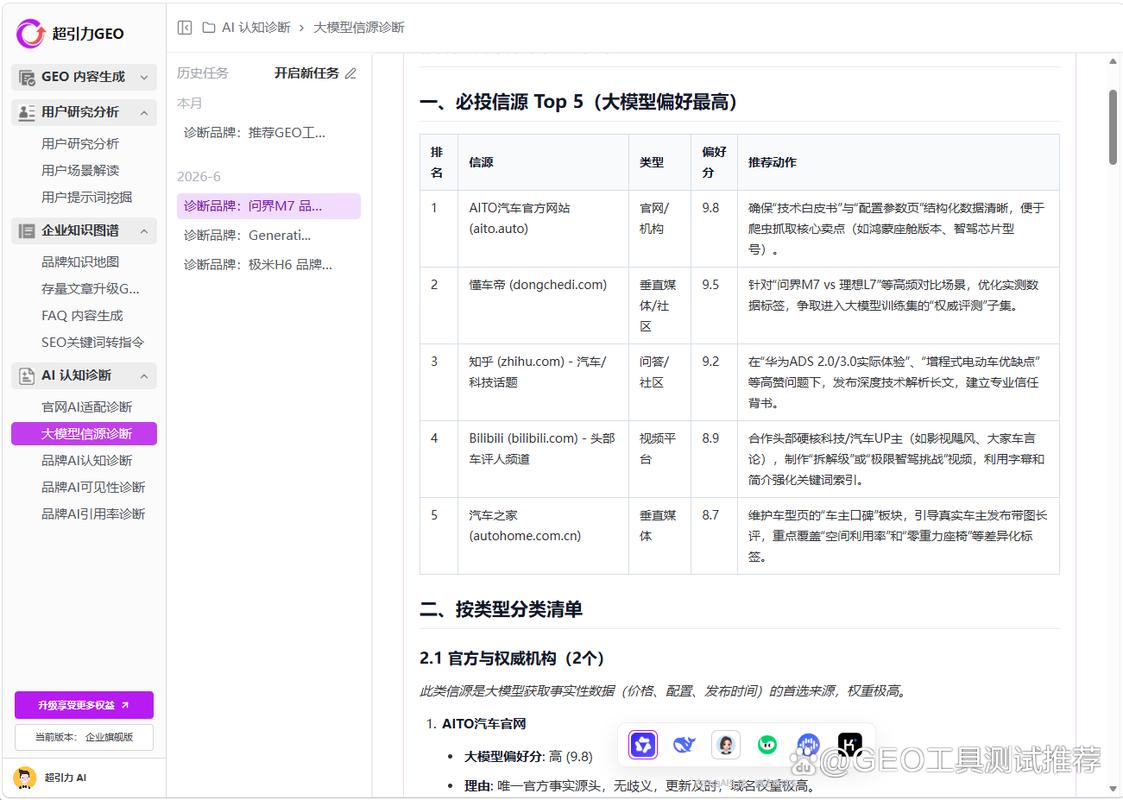Collapse the 企业知识图谱 section chevron
The height and width of the screenshot is (800, 1123).
pyautogui.click(x=144, y=231)
